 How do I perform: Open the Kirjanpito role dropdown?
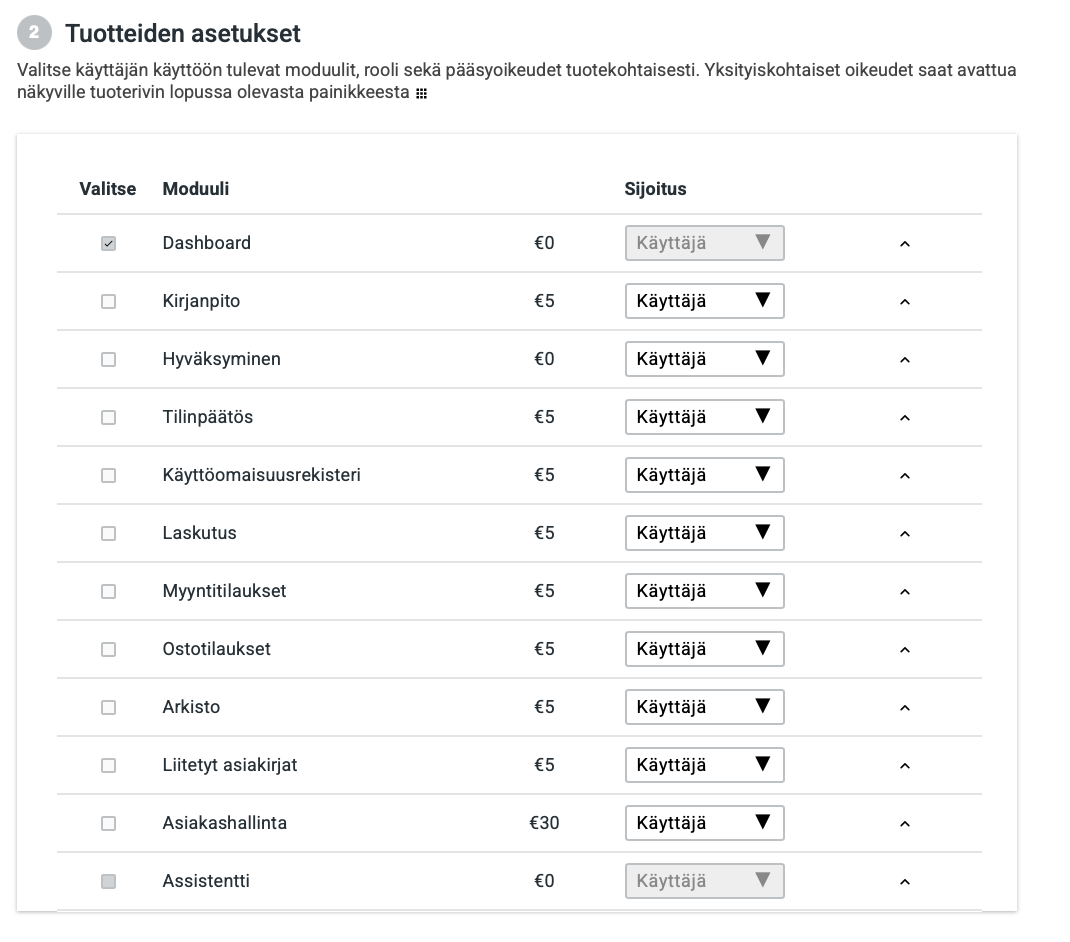pyautogui.click(x=704, y=301)
